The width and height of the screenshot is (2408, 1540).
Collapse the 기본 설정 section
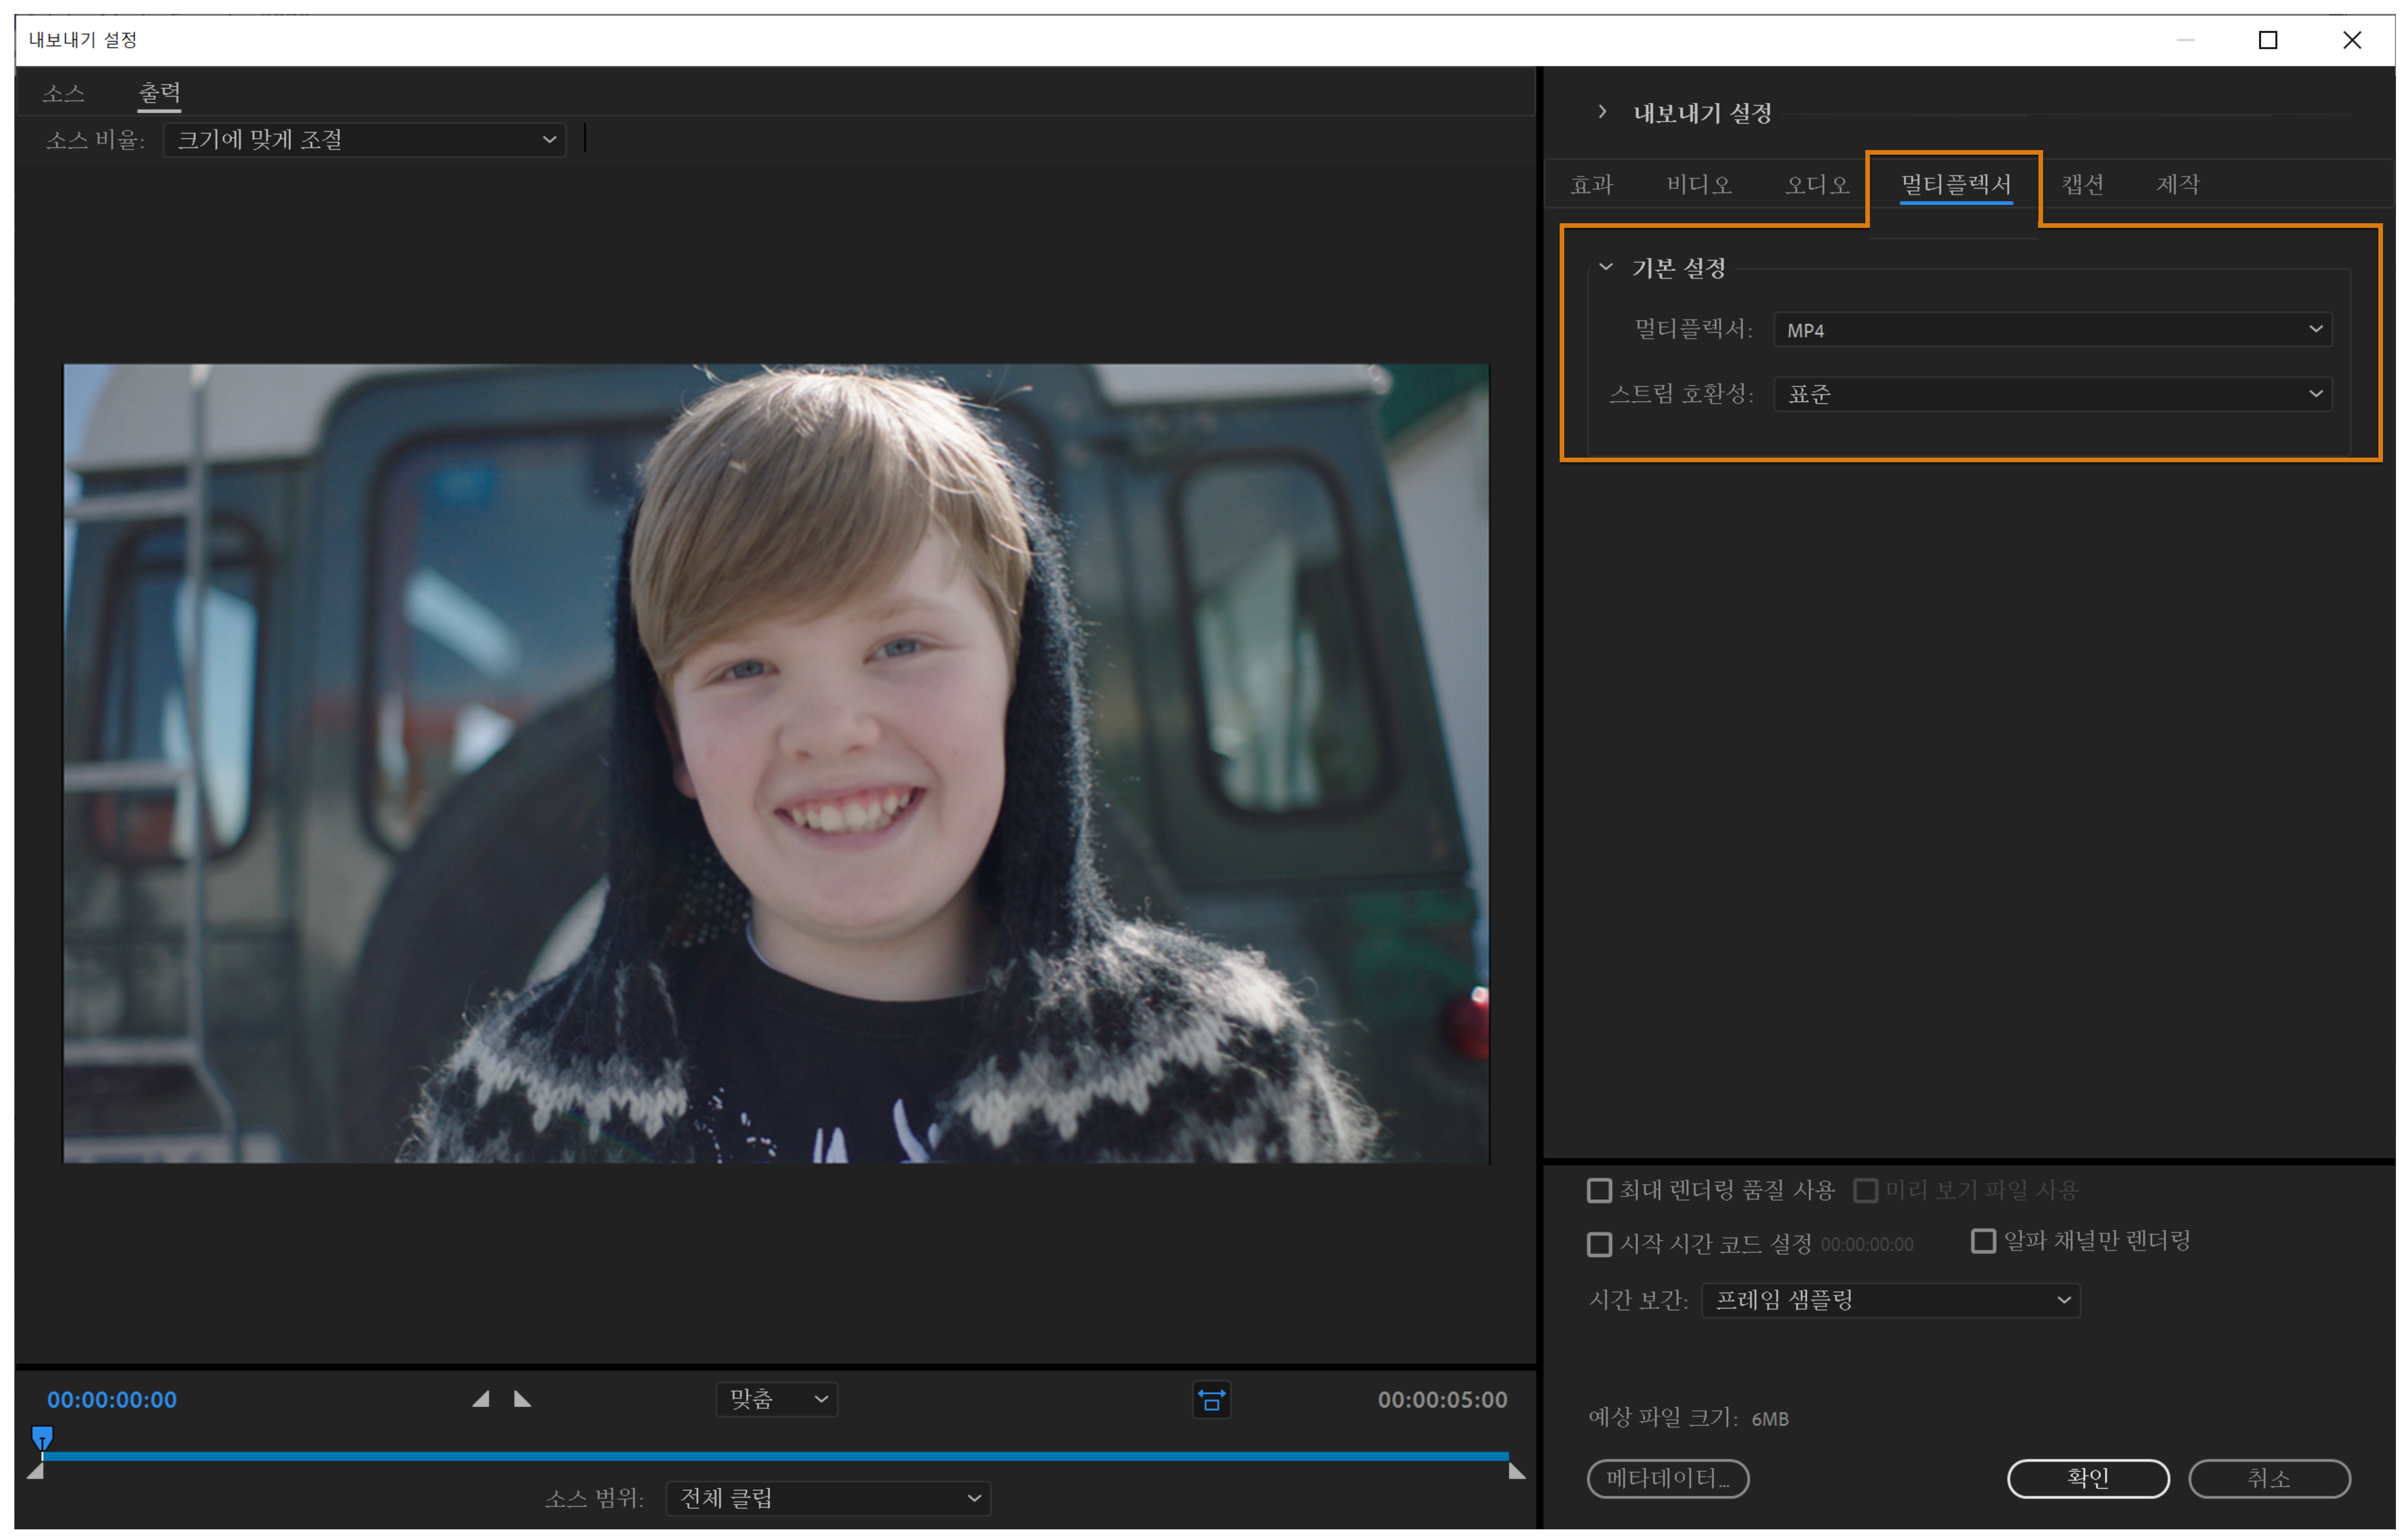1606,267
